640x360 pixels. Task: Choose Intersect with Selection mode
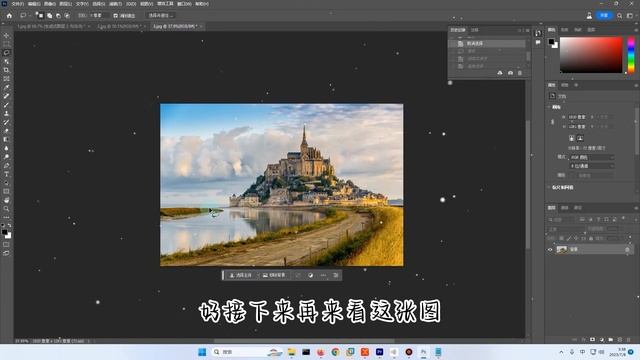(67, 16)
